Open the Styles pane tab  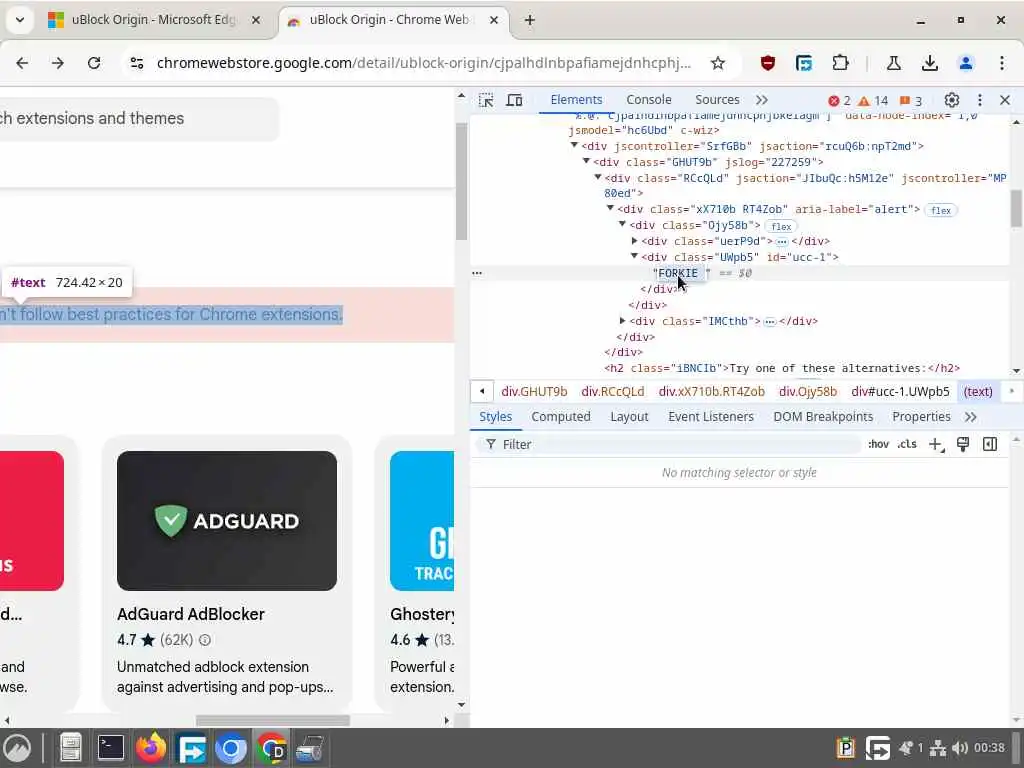[x=496, y=417]
